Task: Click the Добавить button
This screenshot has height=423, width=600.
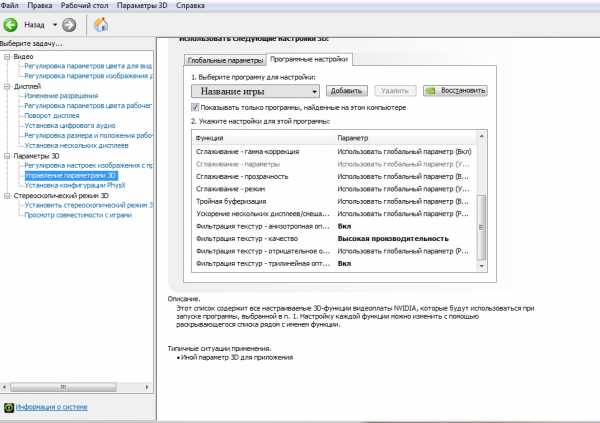Action: 346,91
